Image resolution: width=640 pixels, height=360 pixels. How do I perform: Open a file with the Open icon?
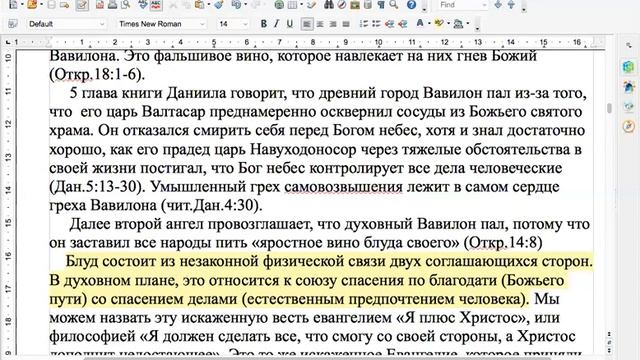tap(32, 4)
